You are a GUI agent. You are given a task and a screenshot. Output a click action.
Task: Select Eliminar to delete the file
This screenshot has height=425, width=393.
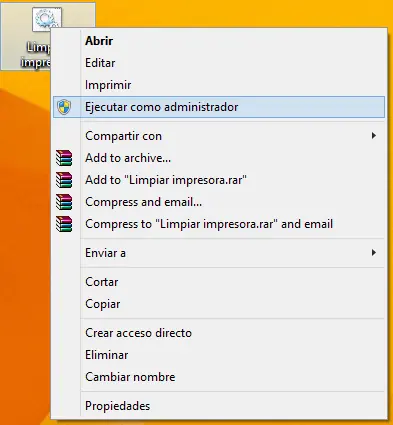pyautogui.click(x=219, y=355)
